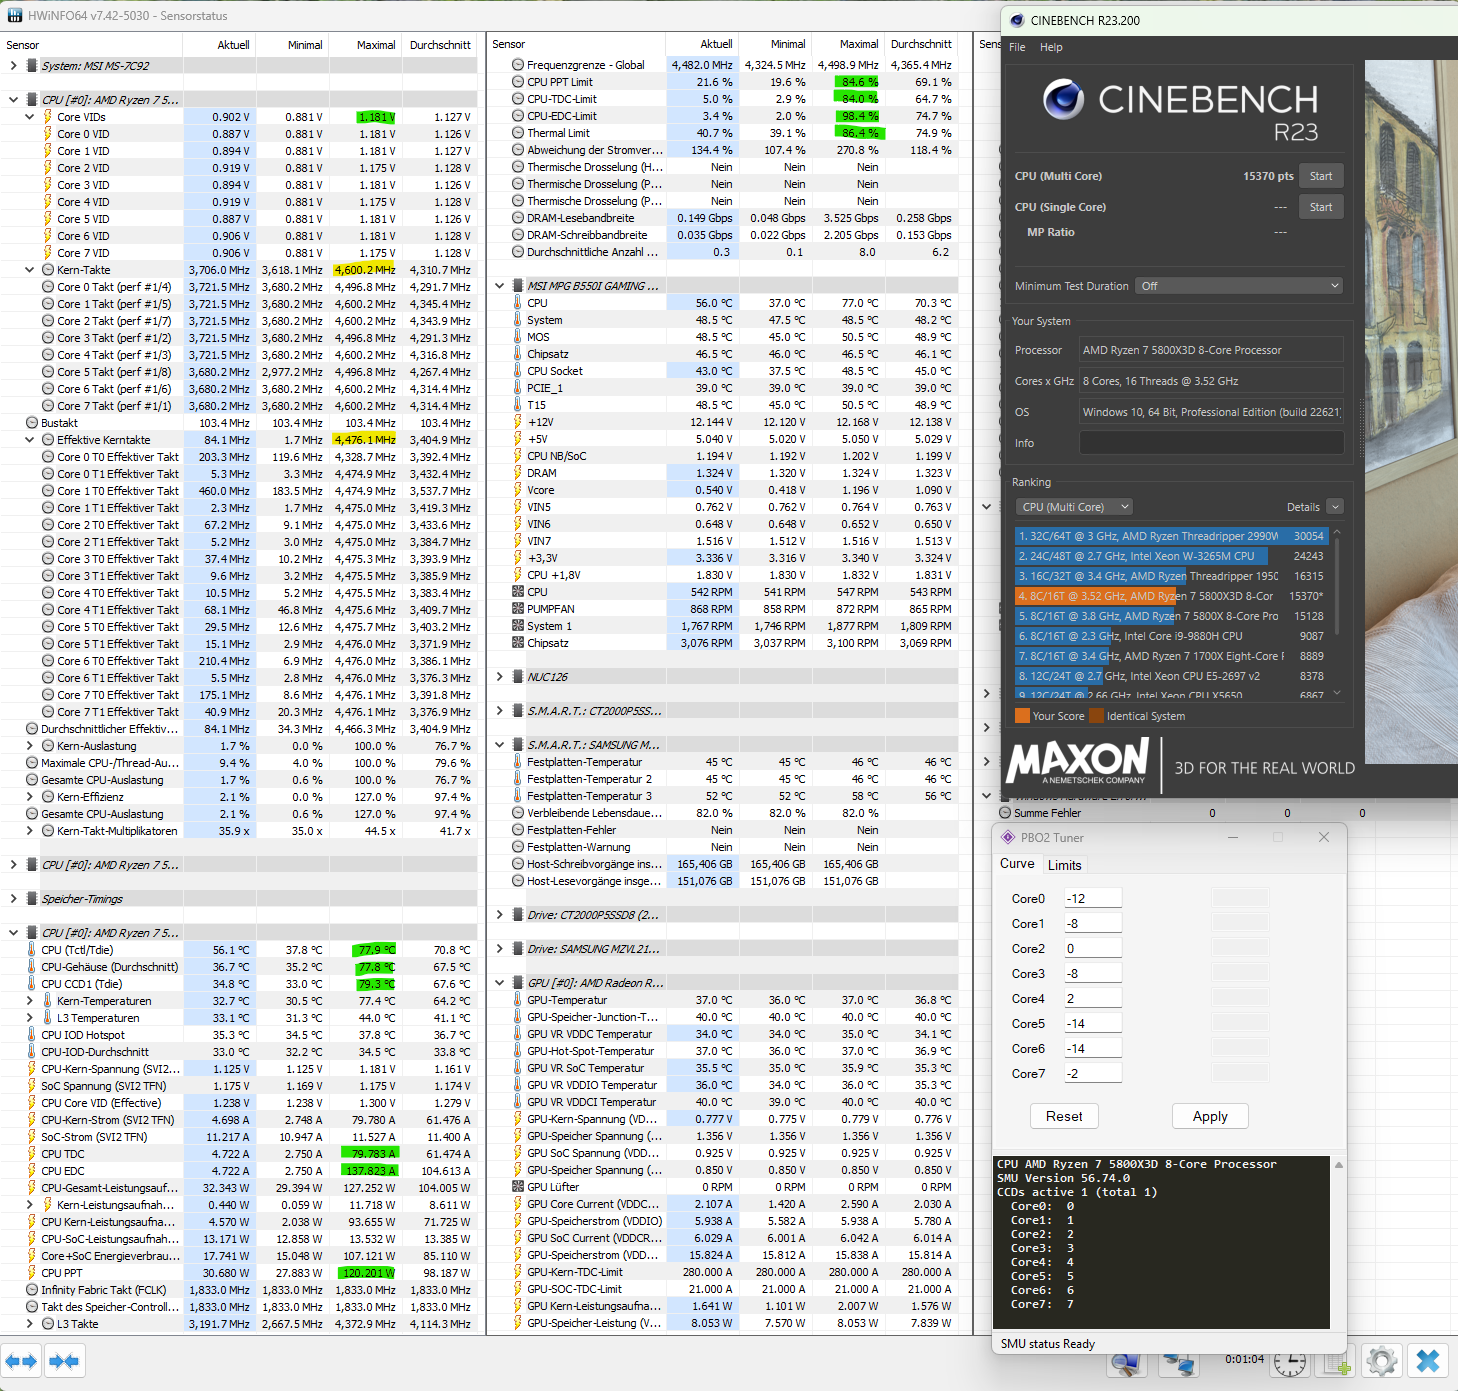Click the logging sheet with plus icon
Image resolution: width=1458 pixels, height=1391 pixels.
[x=1337, y=1361]
